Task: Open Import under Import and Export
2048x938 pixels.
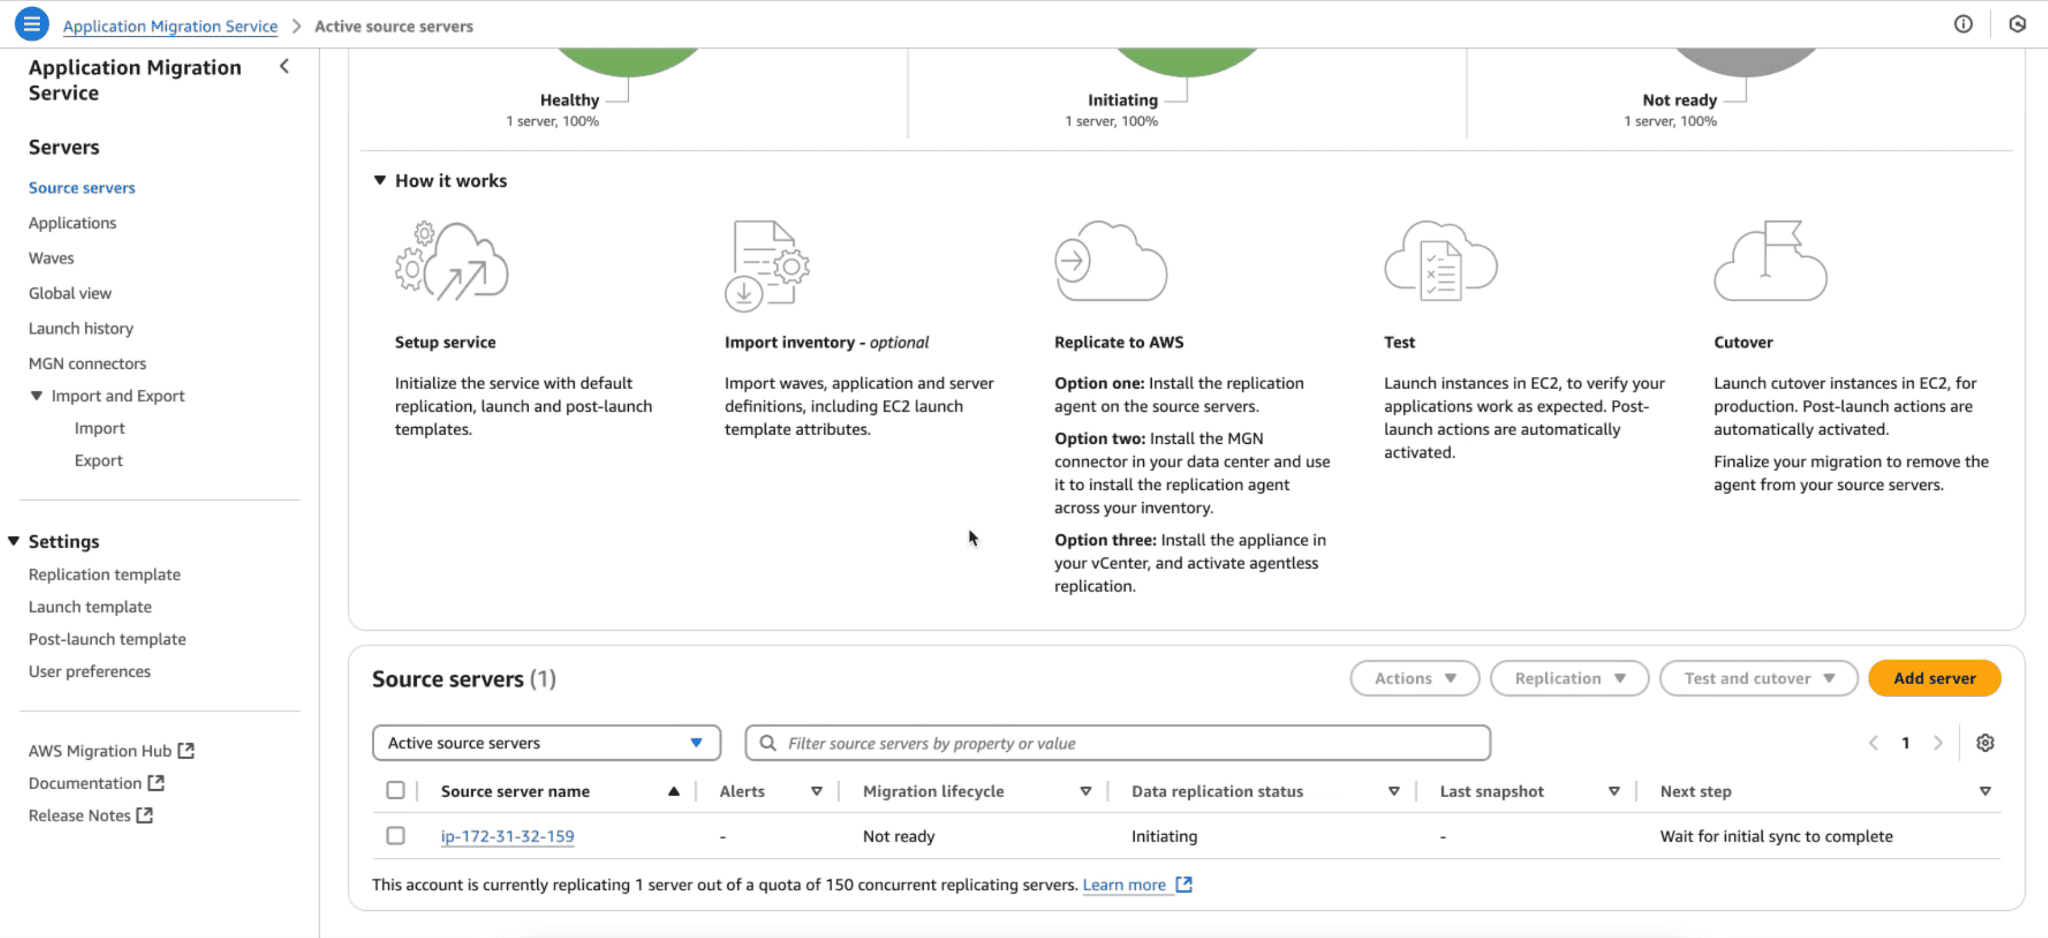Action: pos(100,428)
